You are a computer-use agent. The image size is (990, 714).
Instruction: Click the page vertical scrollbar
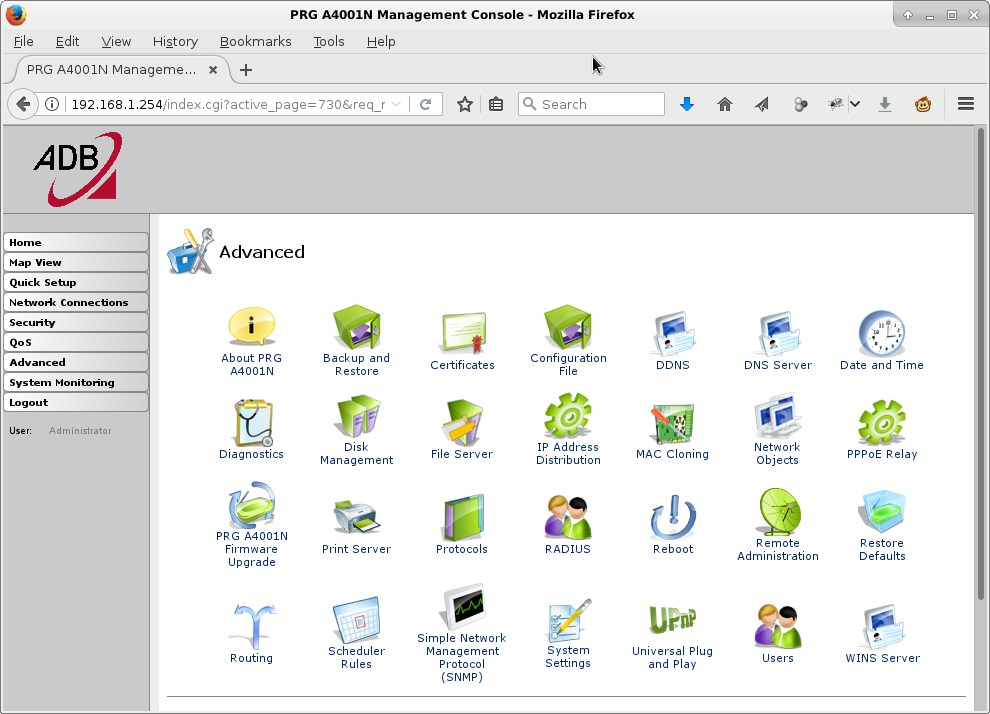[x=981, y=365]
